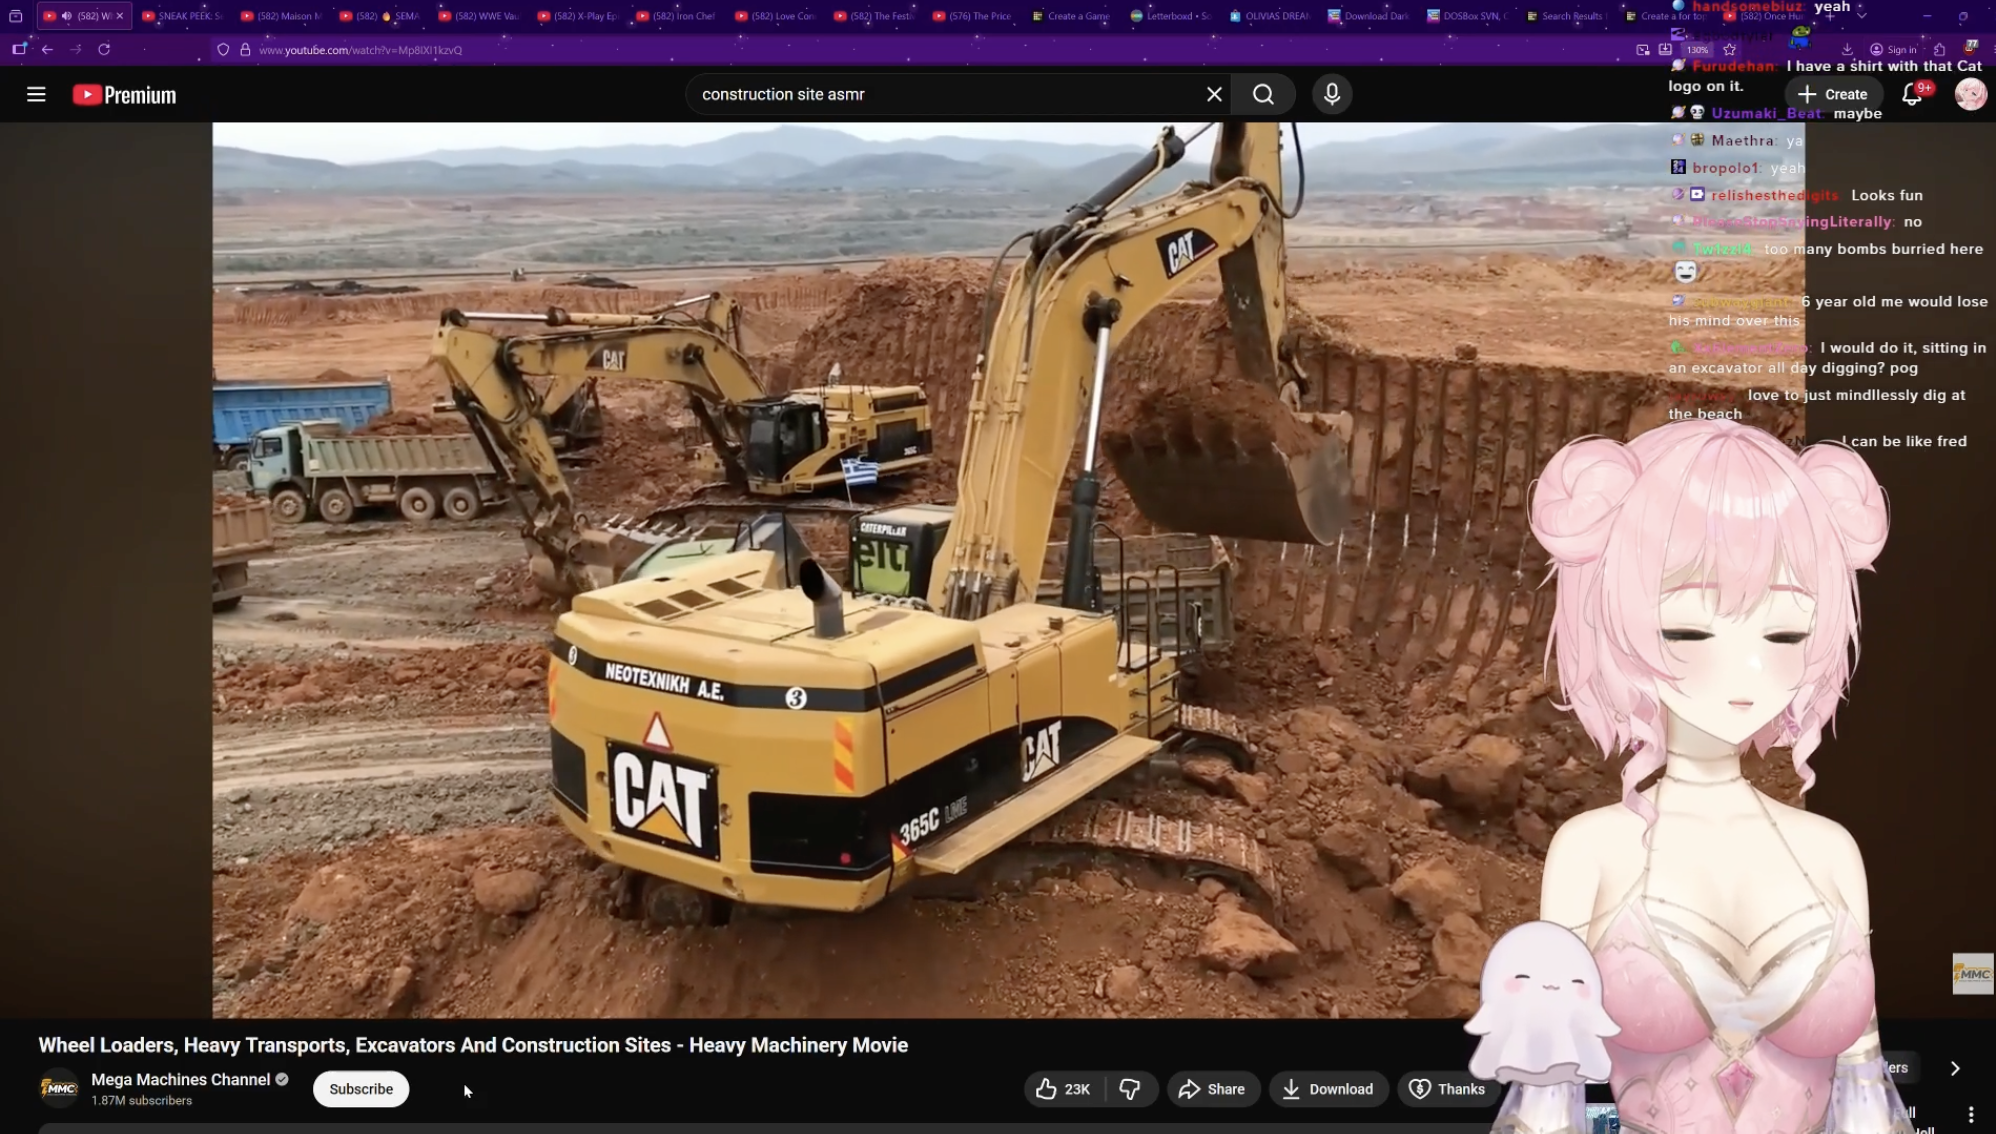The width and height of the screenshot is (1996, 1134).
Task: Click the YouTube Premium logo
Action: (x=124, y=95)
